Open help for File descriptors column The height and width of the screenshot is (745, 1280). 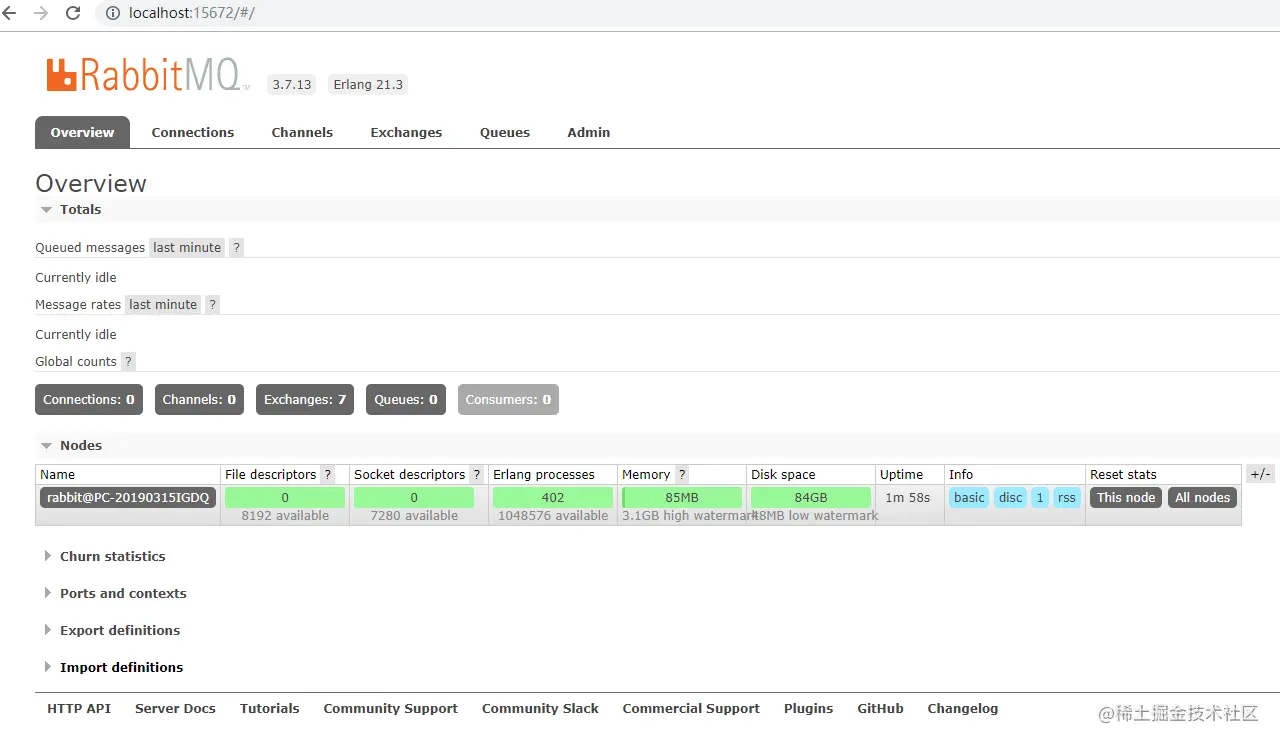tap(327, 475)
